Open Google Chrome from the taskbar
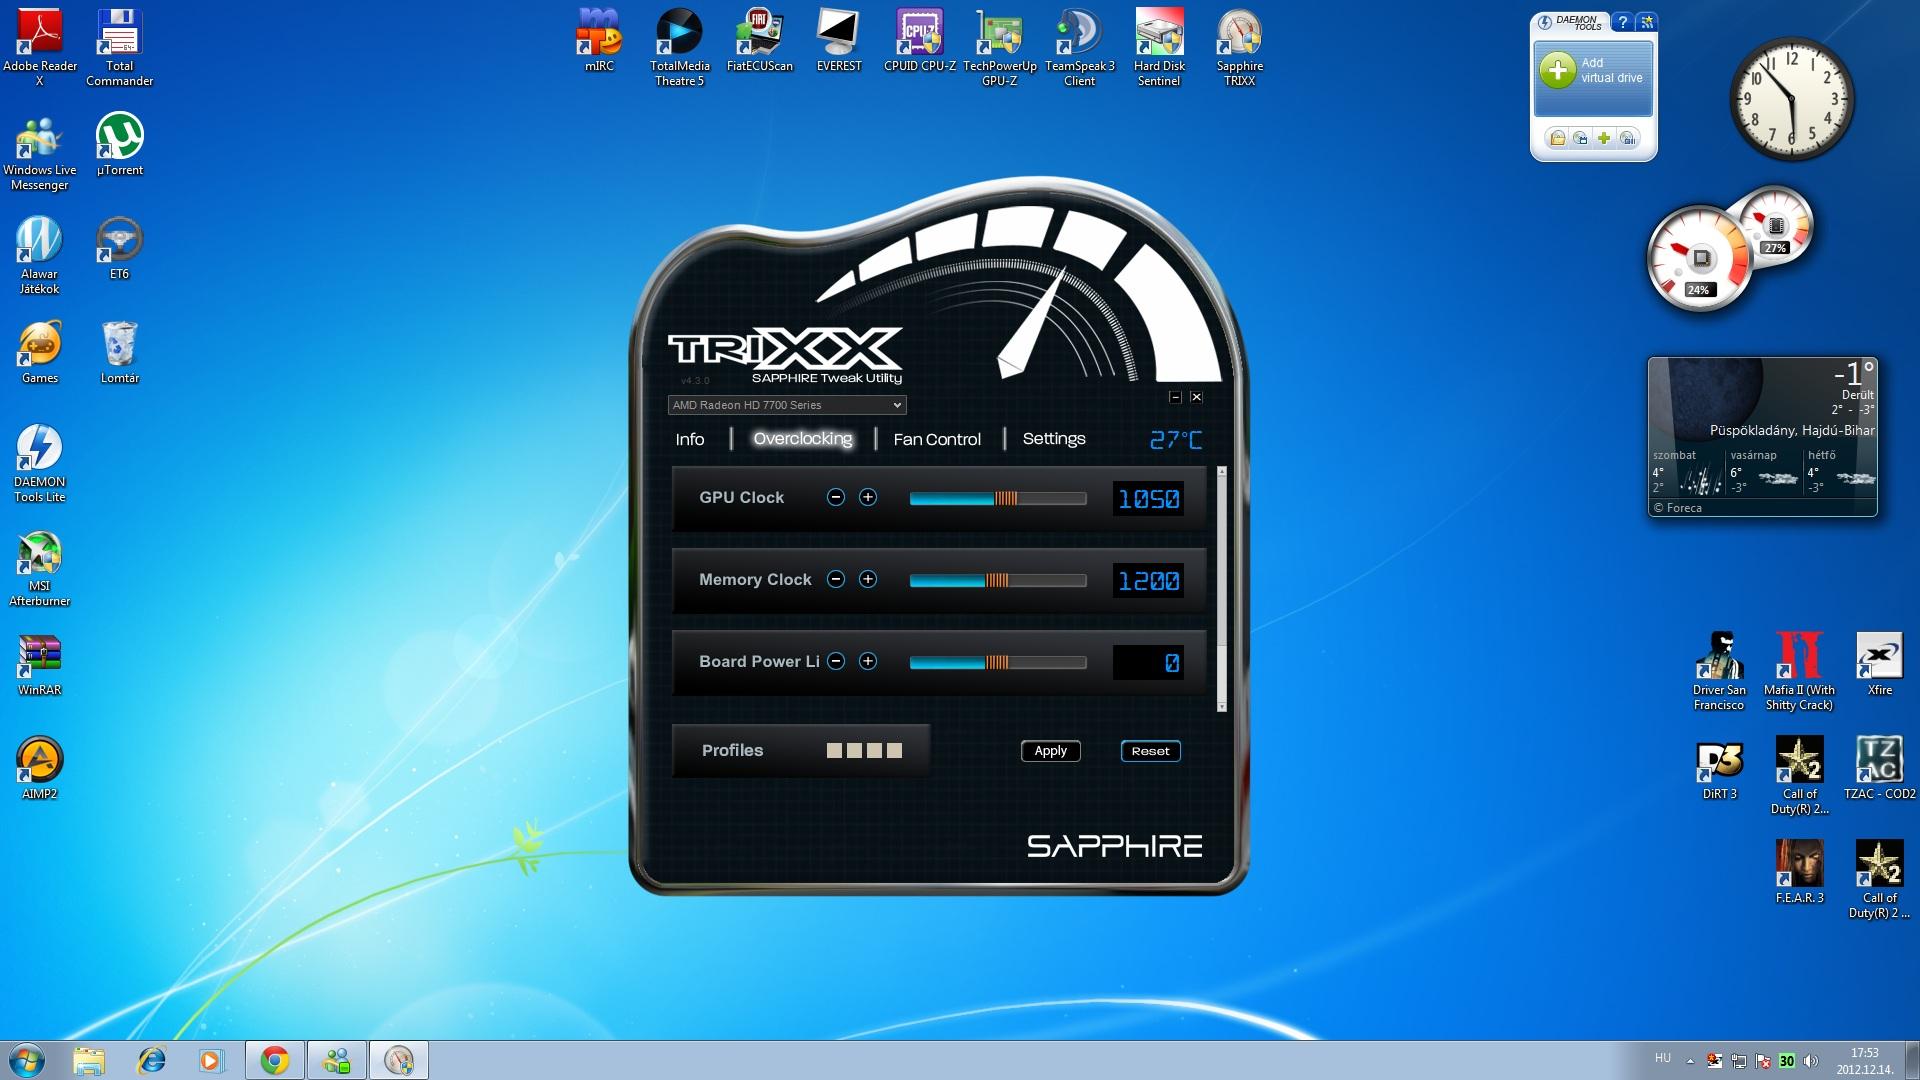Viewport: 1920px width, 1080px height. click(x=275, y=1060)
